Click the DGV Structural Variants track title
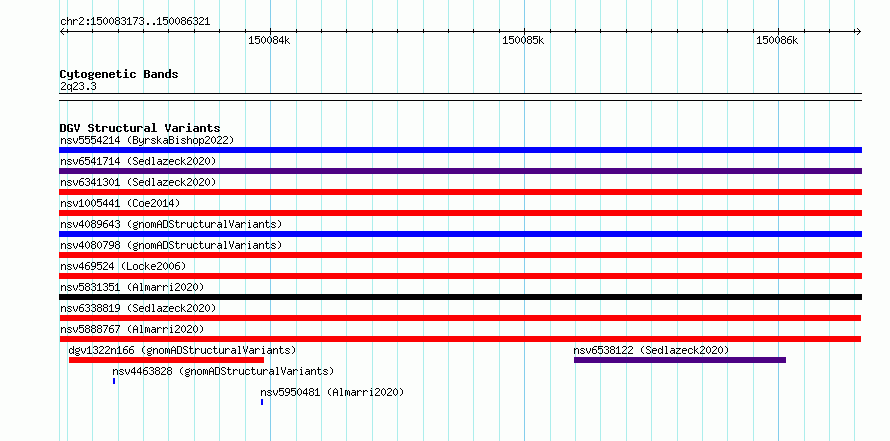This screenshot has width=890, height=441. point(140,128)
